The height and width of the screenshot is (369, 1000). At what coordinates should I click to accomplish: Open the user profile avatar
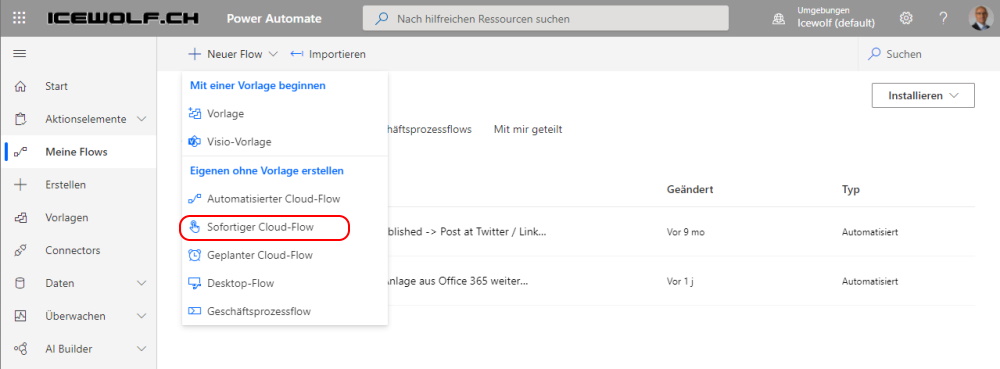tap(980, 18)
